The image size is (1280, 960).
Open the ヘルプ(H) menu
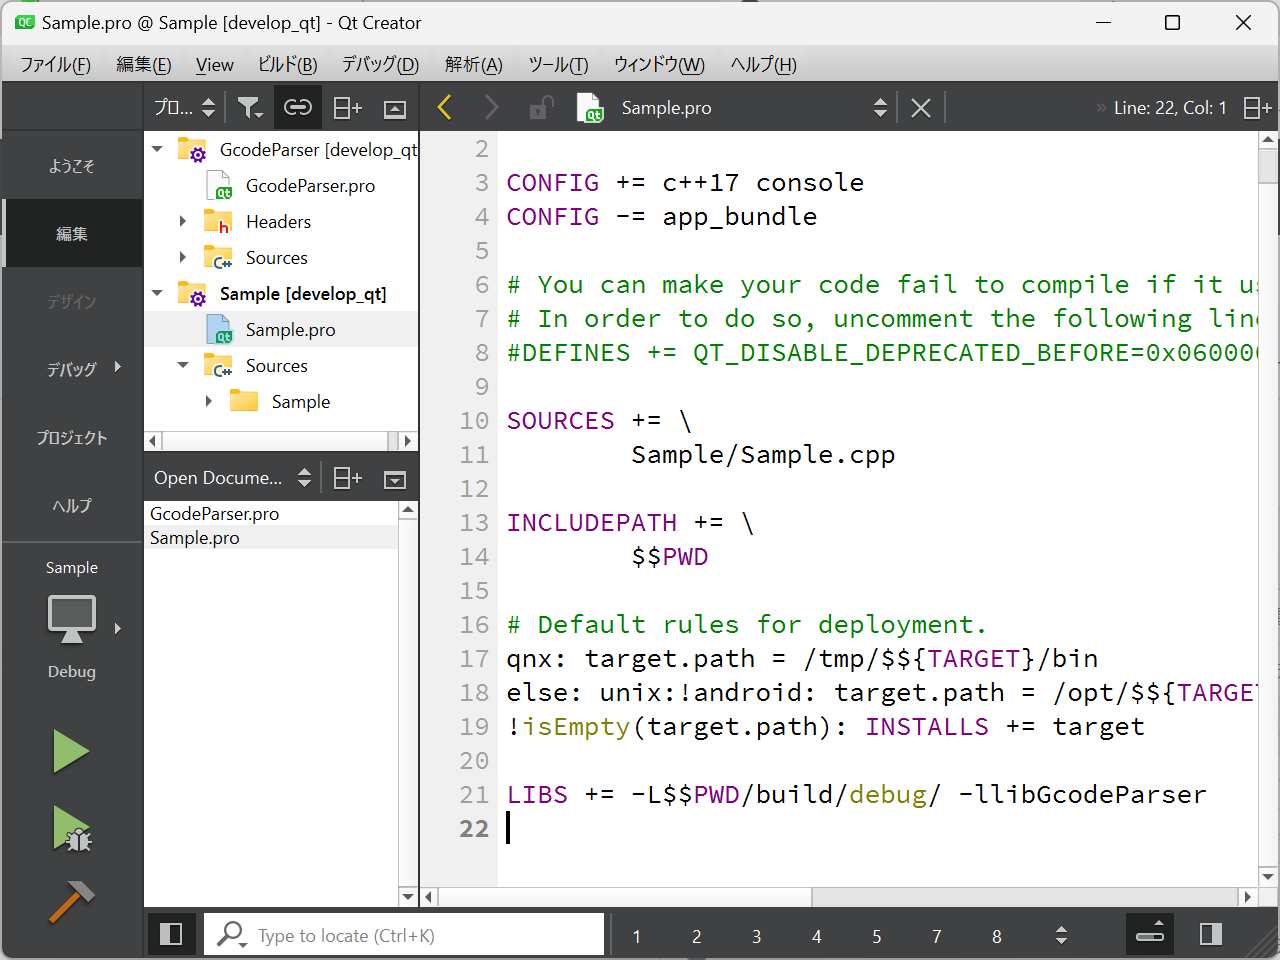coord(764,64)
